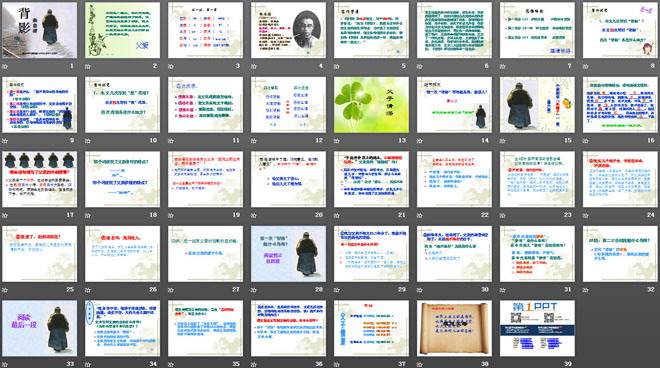Screen dimensions: 660x368
Task: Select slide 4 thumbnail with author portrait photo
Action: pyautogui.click(x=288, y=30)
